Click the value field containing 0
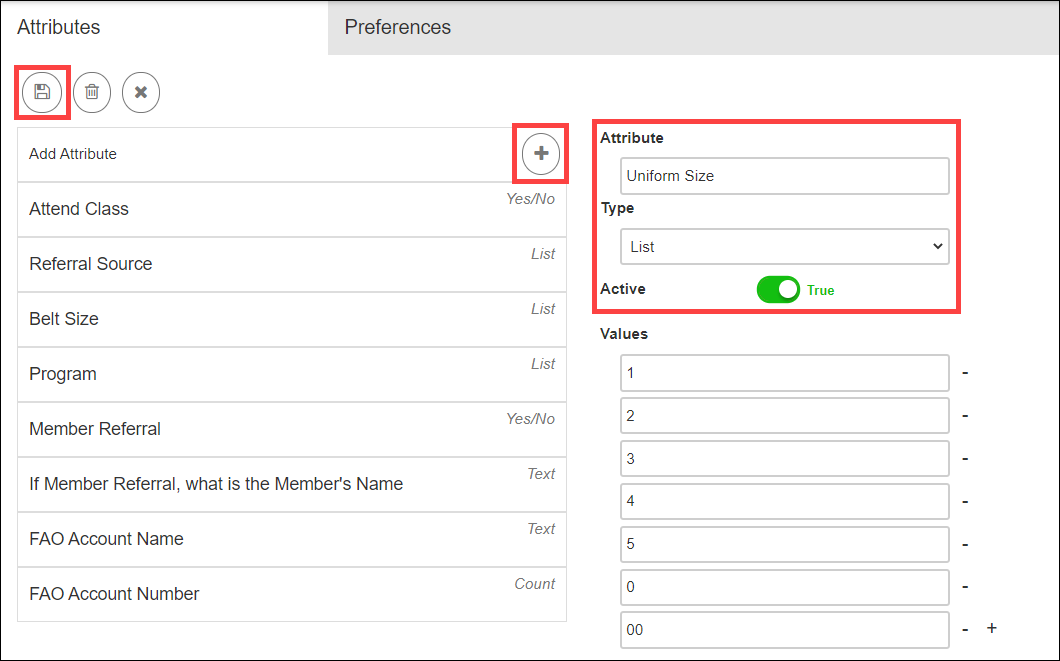The width and height of the screenshot is (1060, 661). [785, 587]
